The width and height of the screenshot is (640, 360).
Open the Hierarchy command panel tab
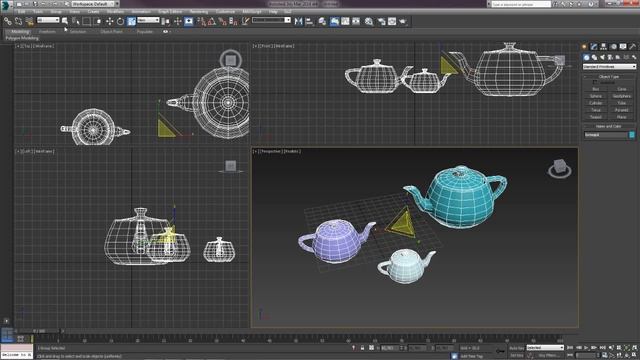603,47
